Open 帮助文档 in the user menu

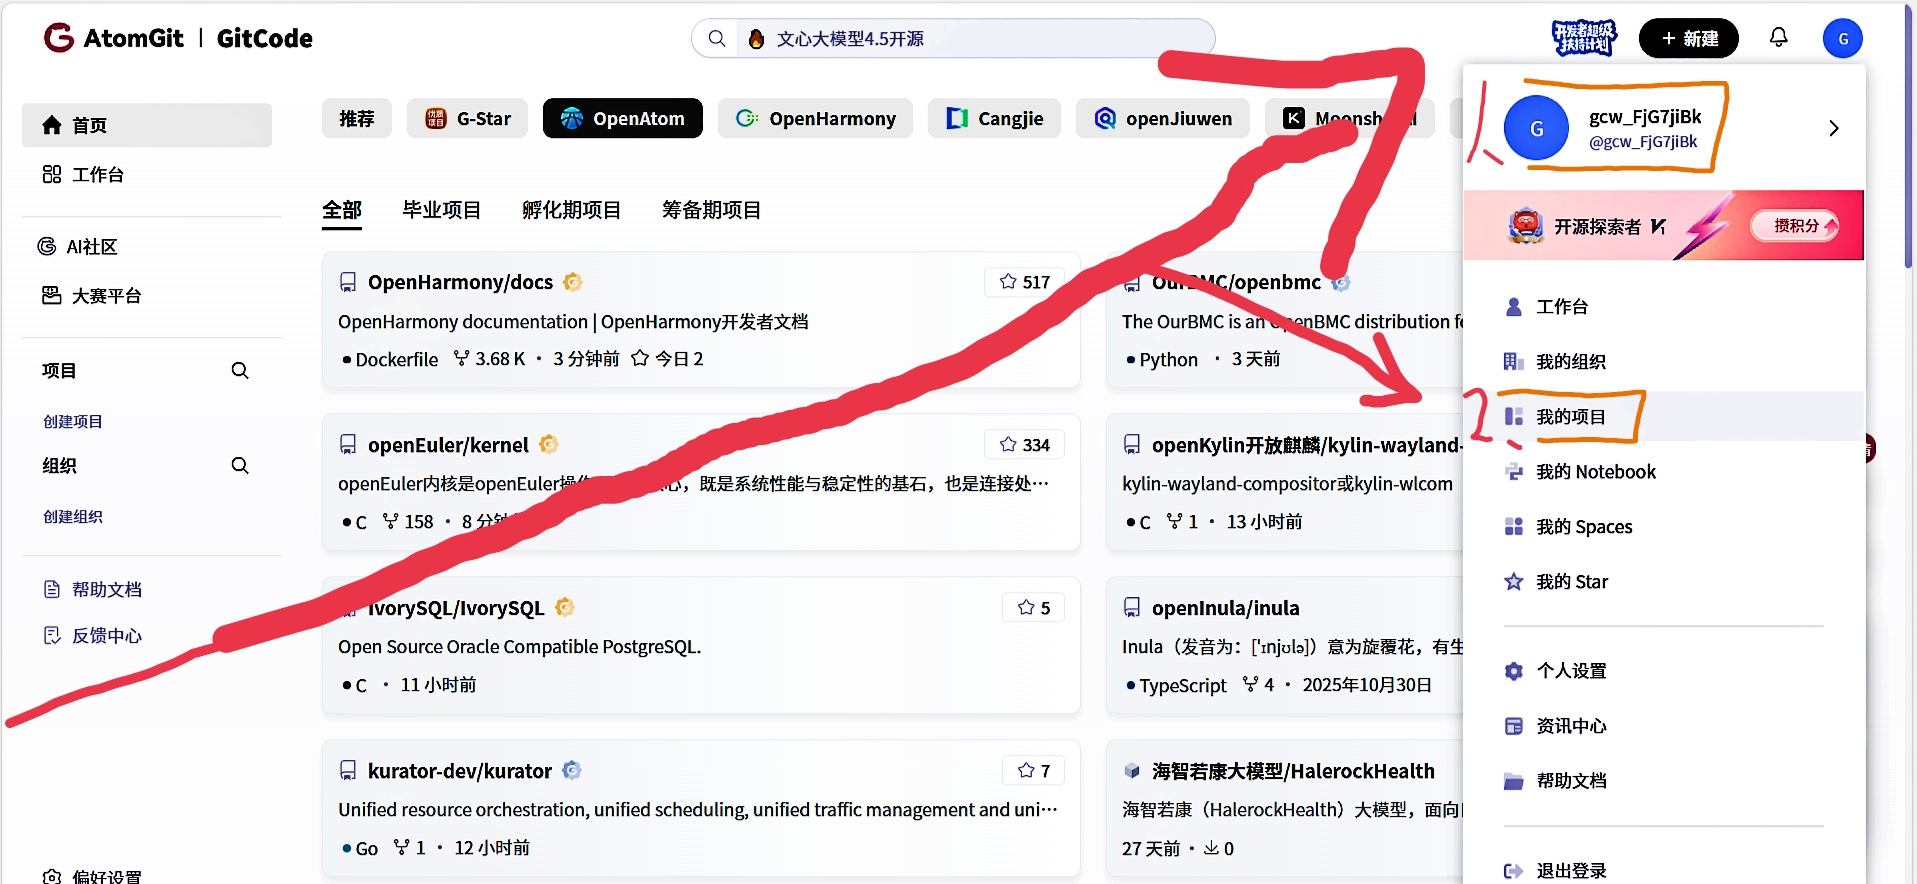pyautogui.click(x=1664, y=781)
